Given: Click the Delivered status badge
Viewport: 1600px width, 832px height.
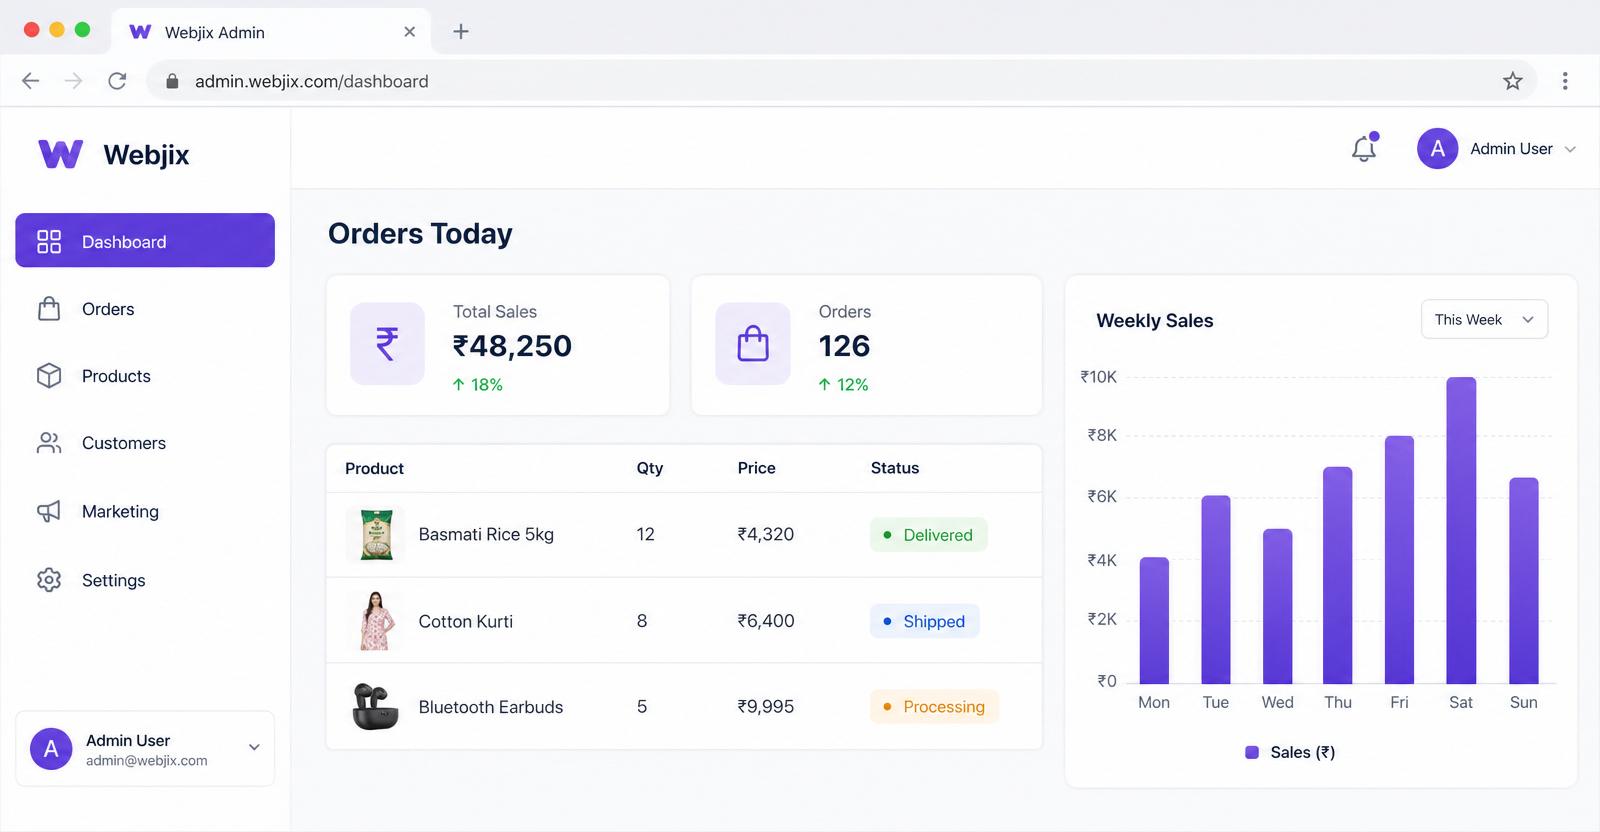Looking at the screenshot, I should 928,535.
